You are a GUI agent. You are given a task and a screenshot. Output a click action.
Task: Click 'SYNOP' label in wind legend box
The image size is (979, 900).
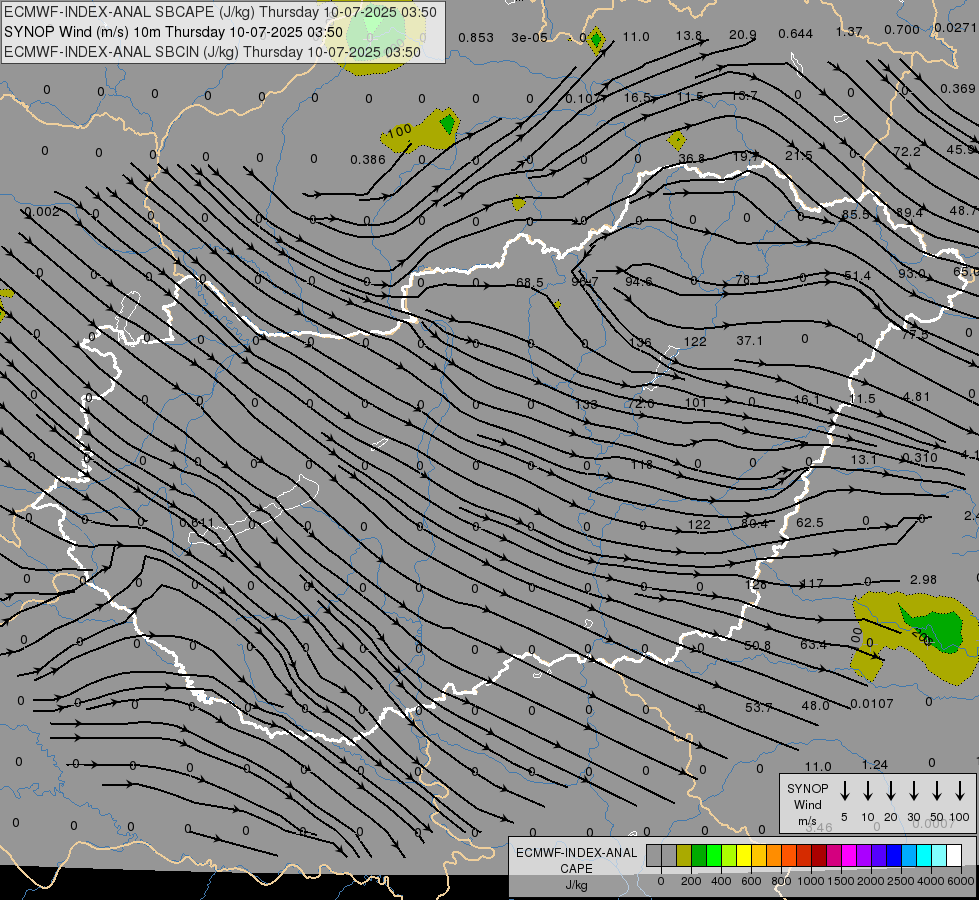[x=807, y=788]
